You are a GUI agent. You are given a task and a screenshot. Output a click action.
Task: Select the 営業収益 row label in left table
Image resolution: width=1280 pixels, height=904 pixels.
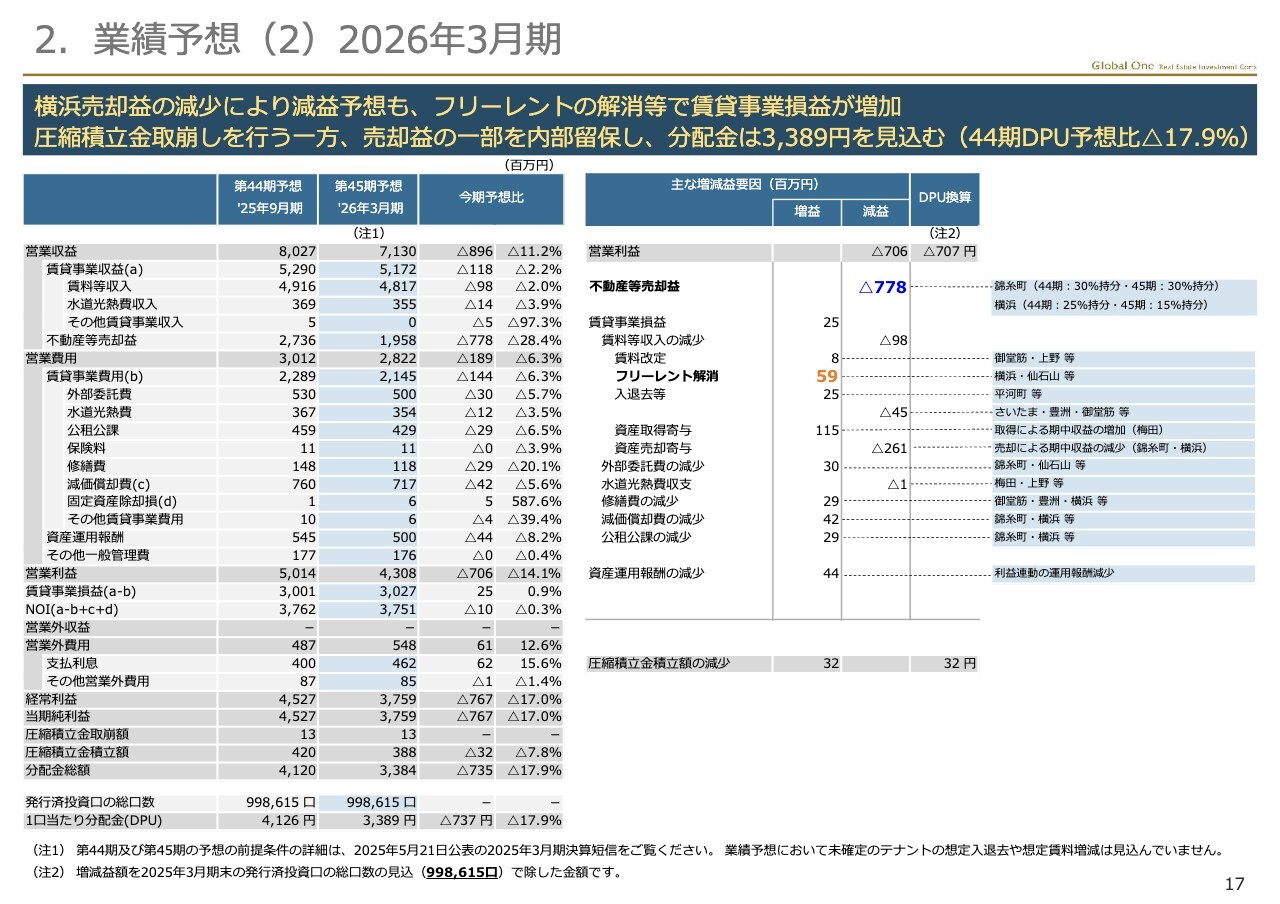tap(51, 252)
